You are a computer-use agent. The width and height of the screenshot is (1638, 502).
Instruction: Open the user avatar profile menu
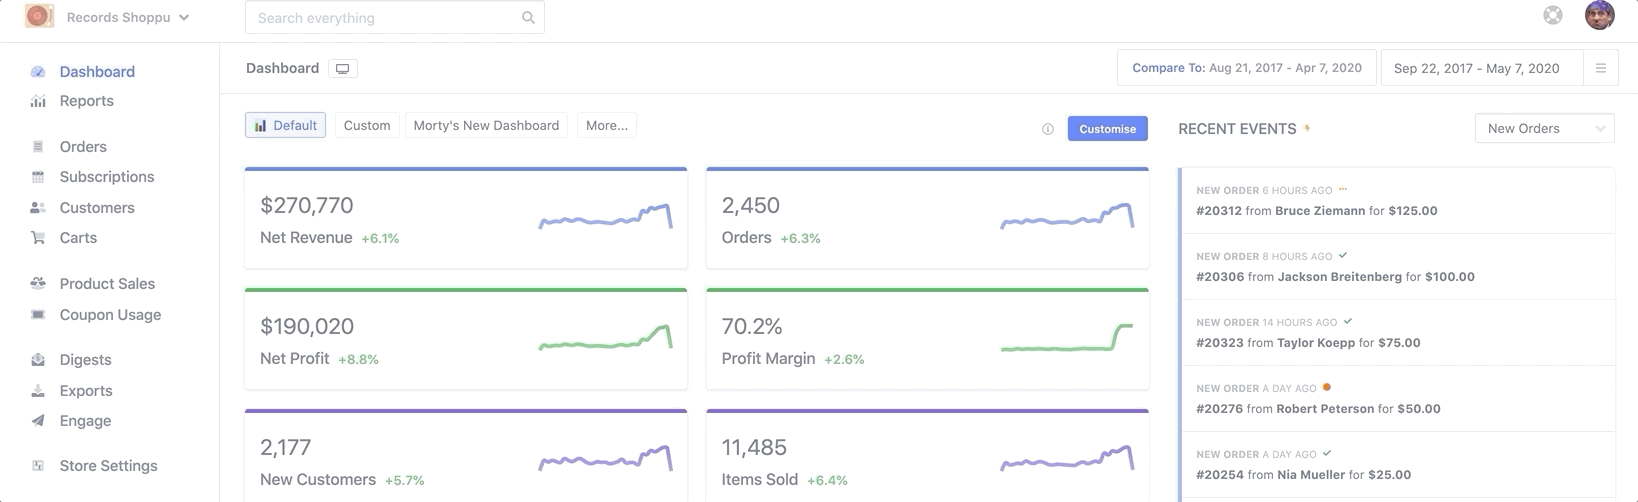[x=1599, y=16]
